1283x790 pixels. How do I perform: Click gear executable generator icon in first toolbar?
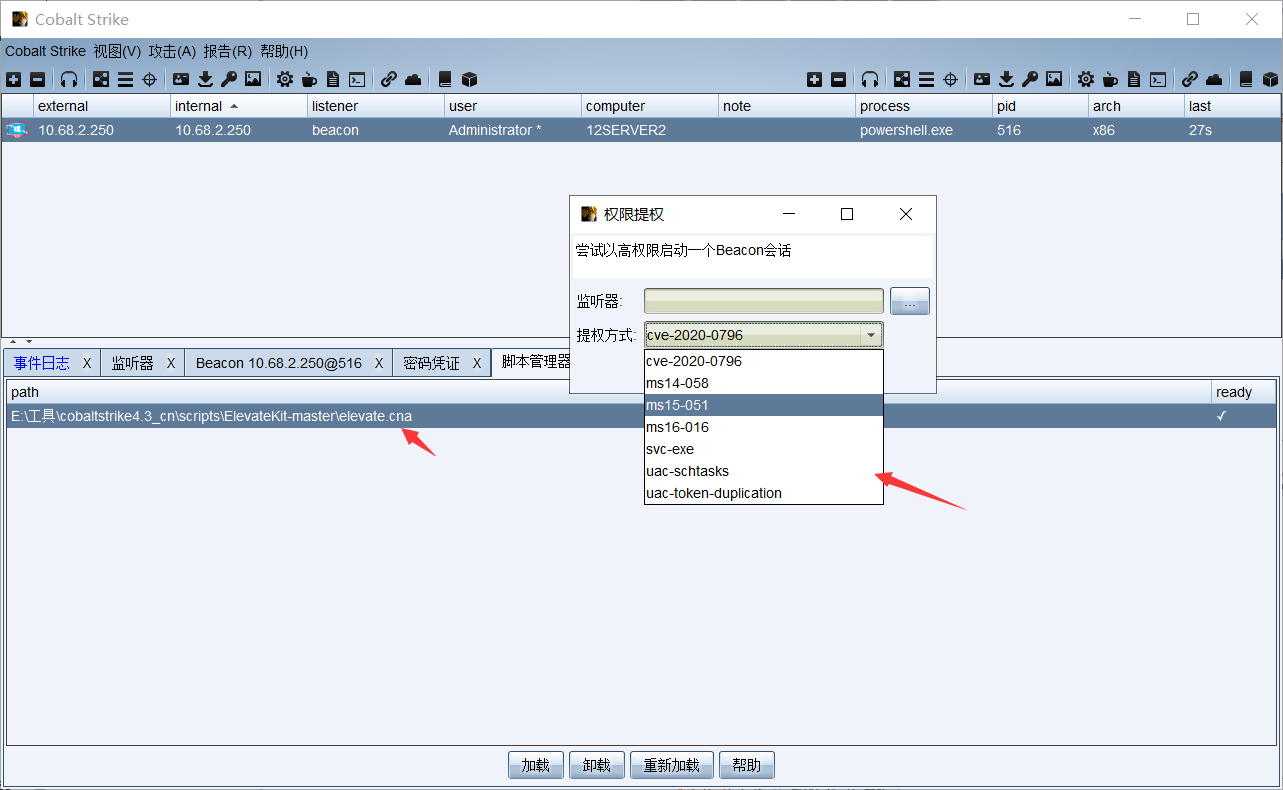(x=285, y=79)
